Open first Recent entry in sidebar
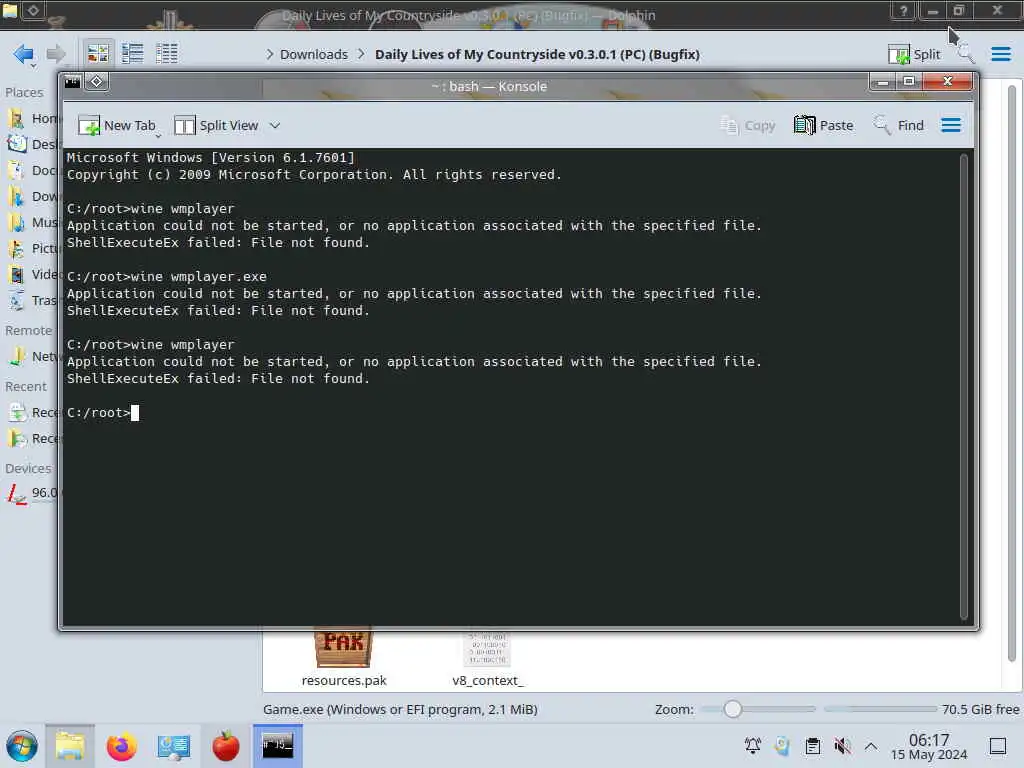The image size is (1024, 768). pos(34,413)
